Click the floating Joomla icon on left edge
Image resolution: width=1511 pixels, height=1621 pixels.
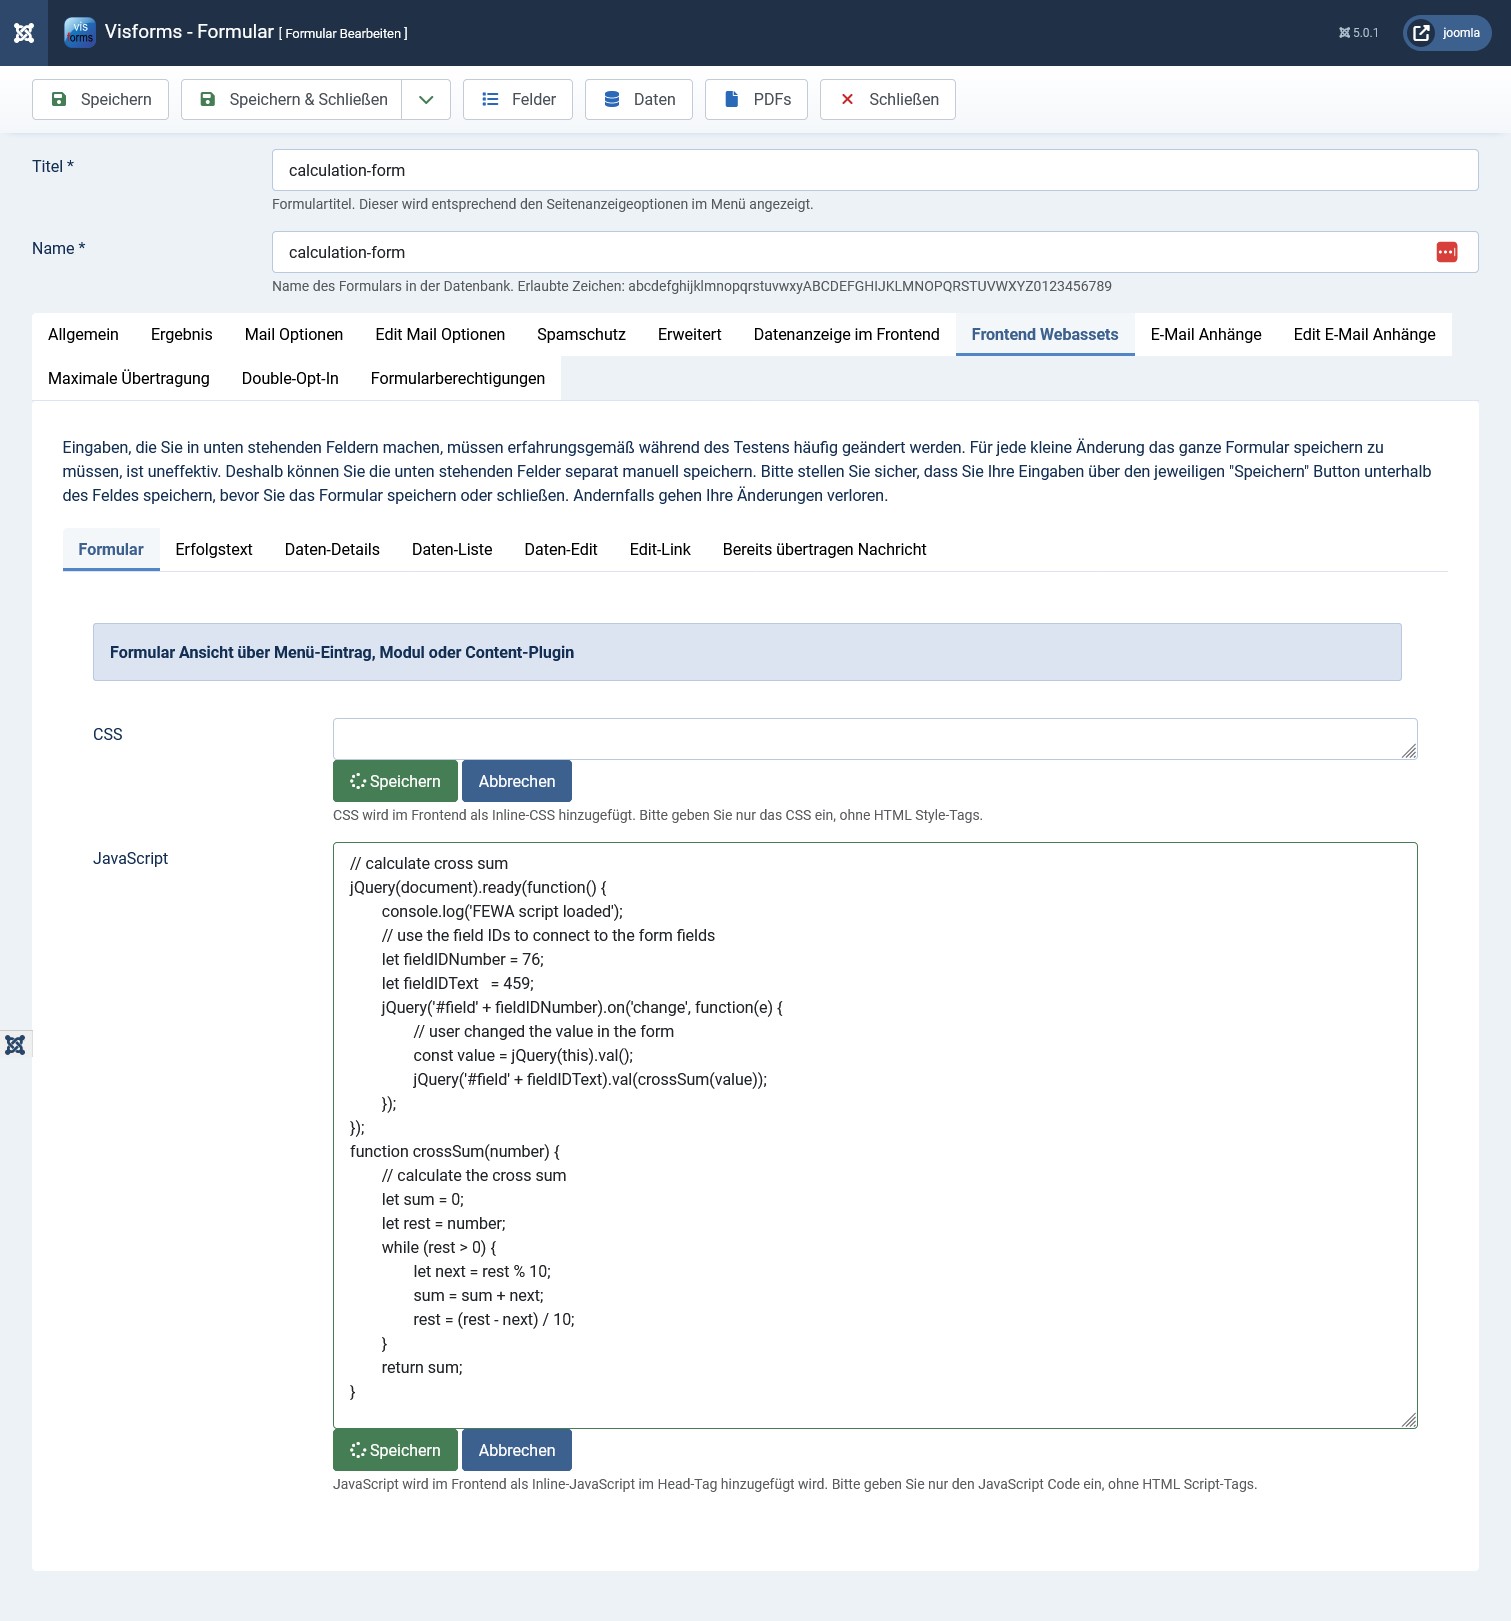(15, 1045)
